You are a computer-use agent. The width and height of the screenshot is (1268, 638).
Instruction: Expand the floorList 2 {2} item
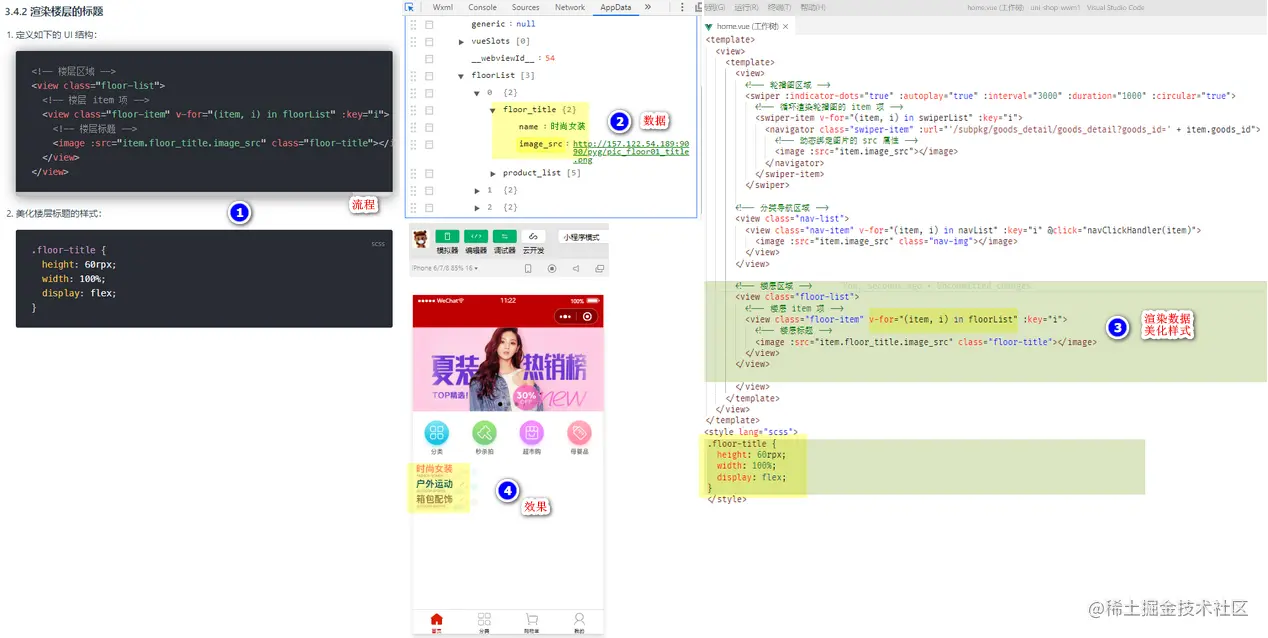(477, 207)
